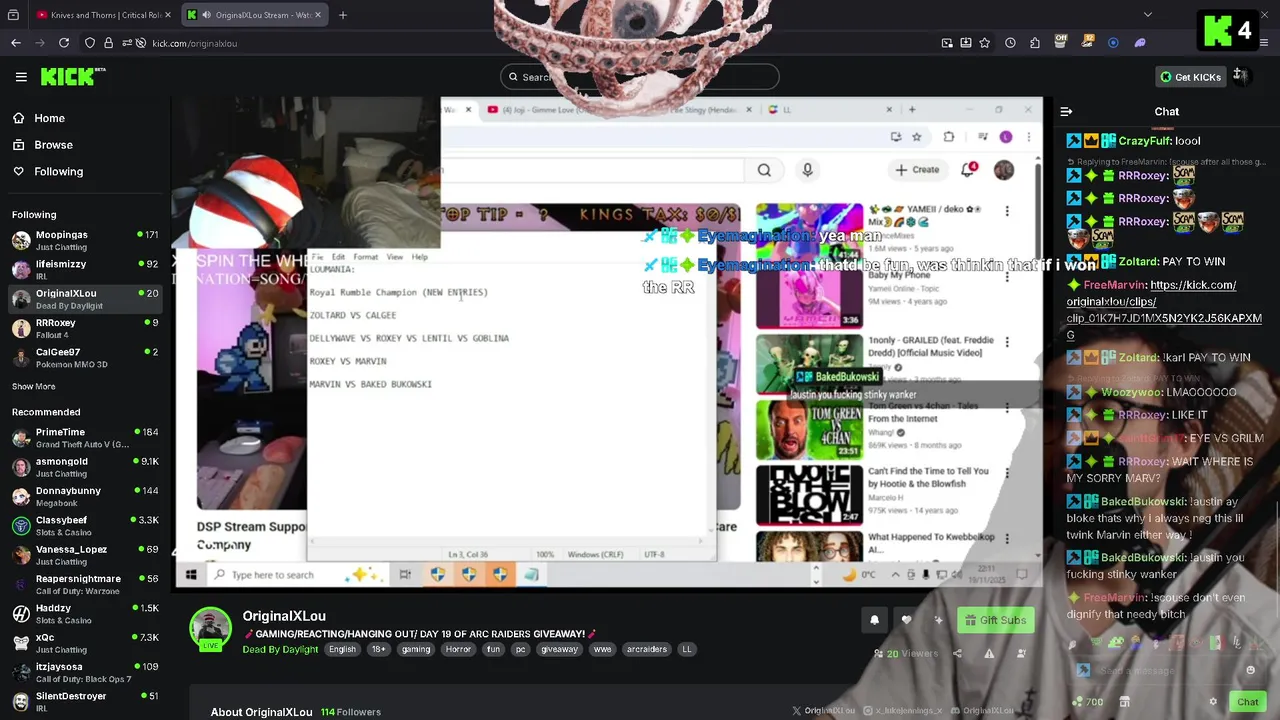Image resolution: width=1280 pixels, height=720 pixels.
Task: Open the 700 channel points balance
Action: (1088, 702)
